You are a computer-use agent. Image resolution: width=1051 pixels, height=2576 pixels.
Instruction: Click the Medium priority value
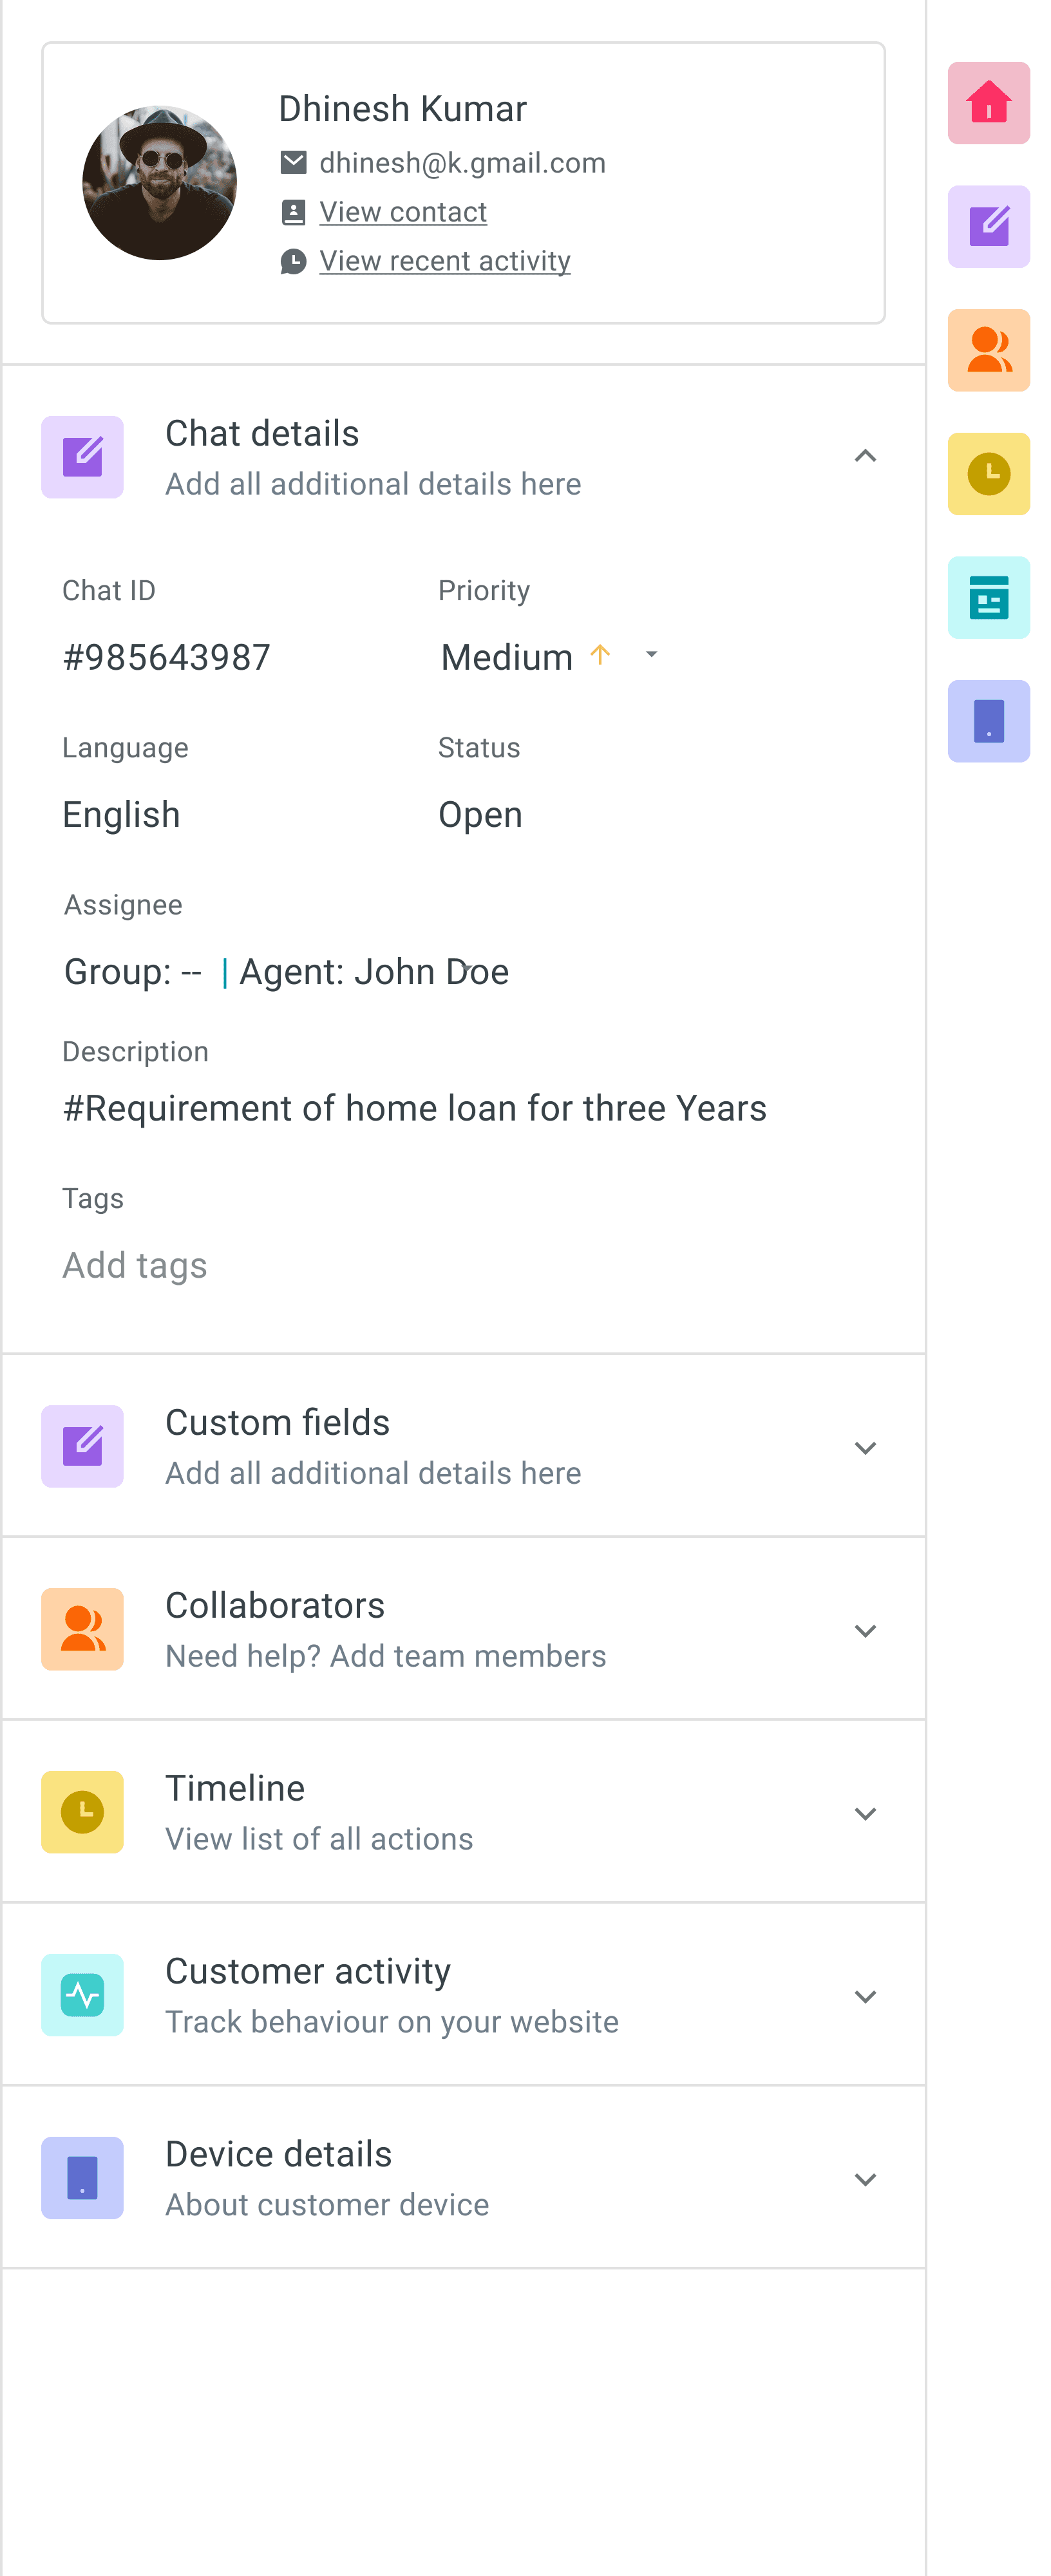click(x=507, y=657)
